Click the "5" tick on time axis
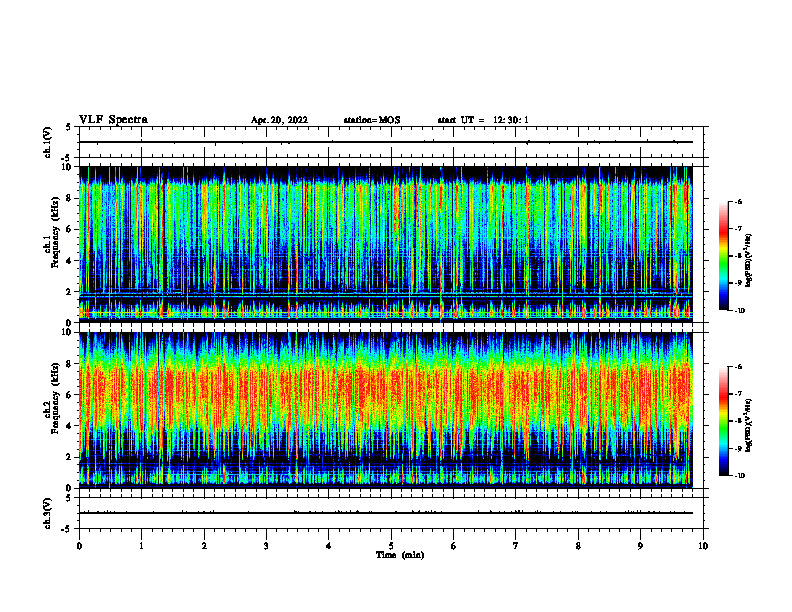The image size is (792, 612). (391, 546)
